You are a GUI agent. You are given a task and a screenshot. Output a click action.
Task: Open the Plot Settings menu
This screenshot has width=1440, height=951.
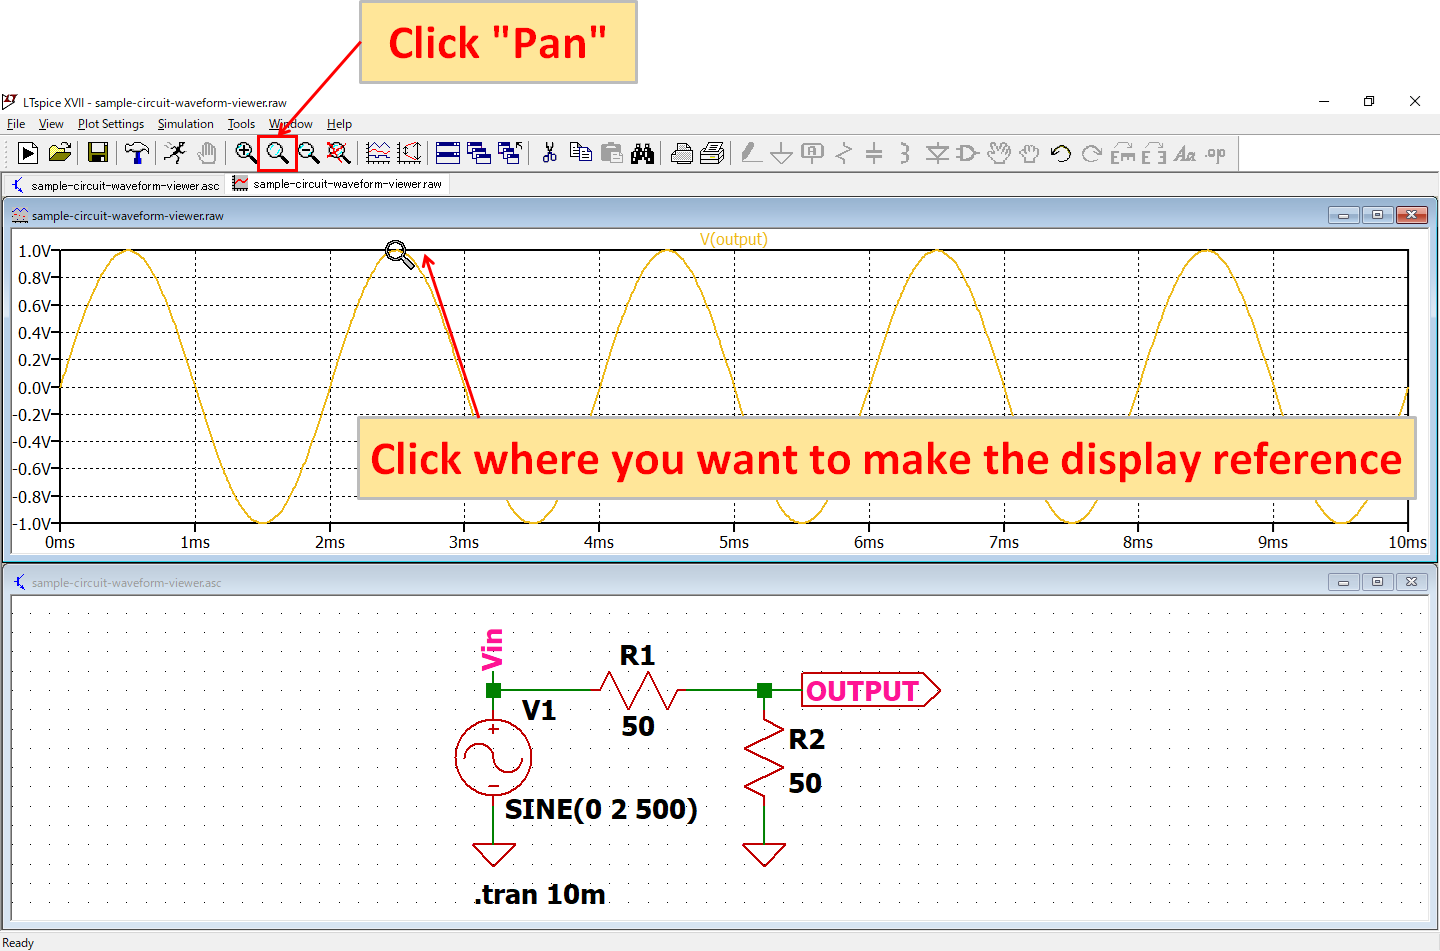(111, 123)
